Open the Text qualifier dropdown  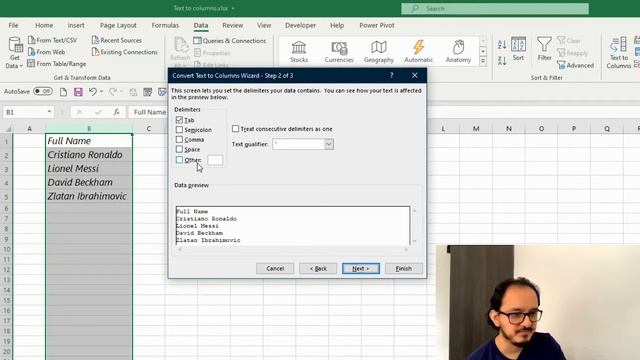[329, 144]
